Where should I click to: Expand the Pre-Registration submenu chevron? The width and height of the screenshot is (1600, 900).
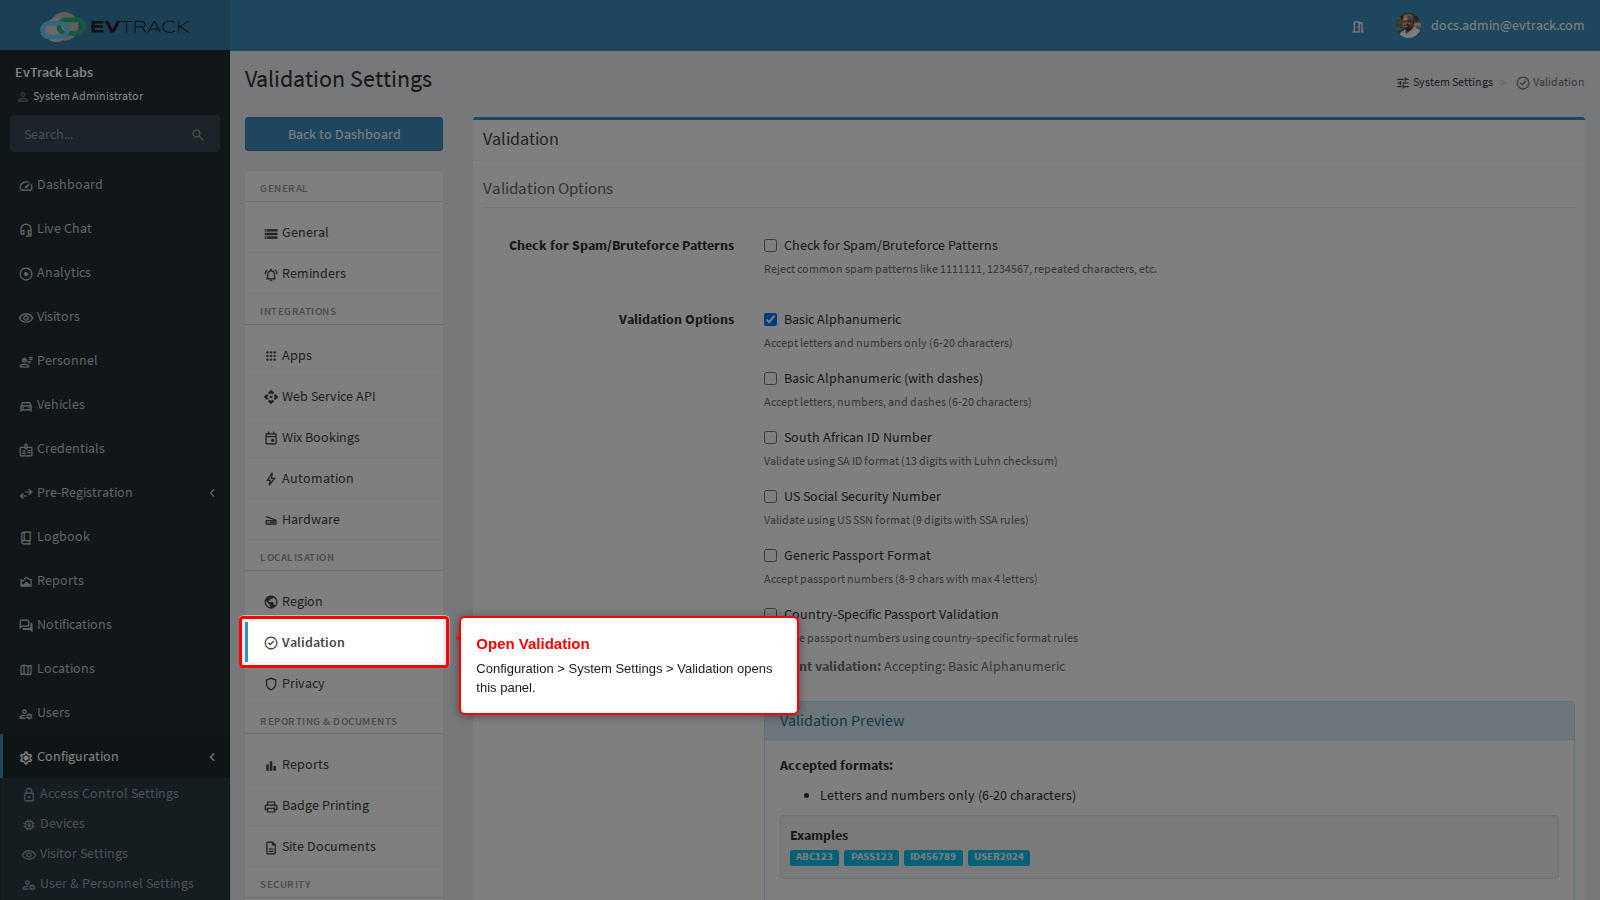(x=212, y=493)
